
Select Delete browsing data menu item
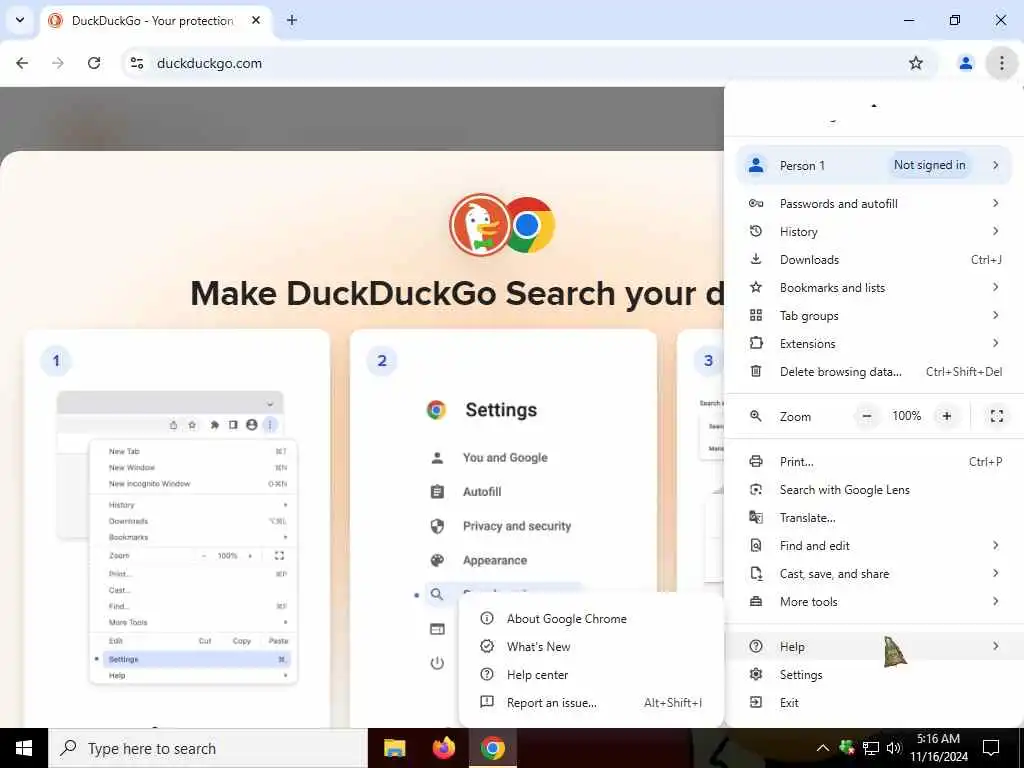(874, 372)
